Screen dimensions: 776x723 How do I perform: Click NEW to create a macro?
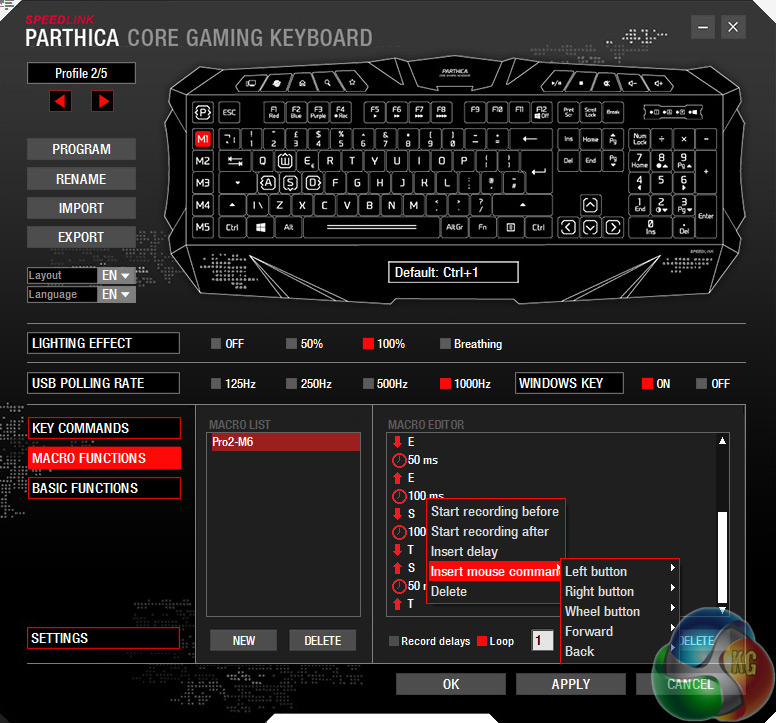tap(243, 641)
